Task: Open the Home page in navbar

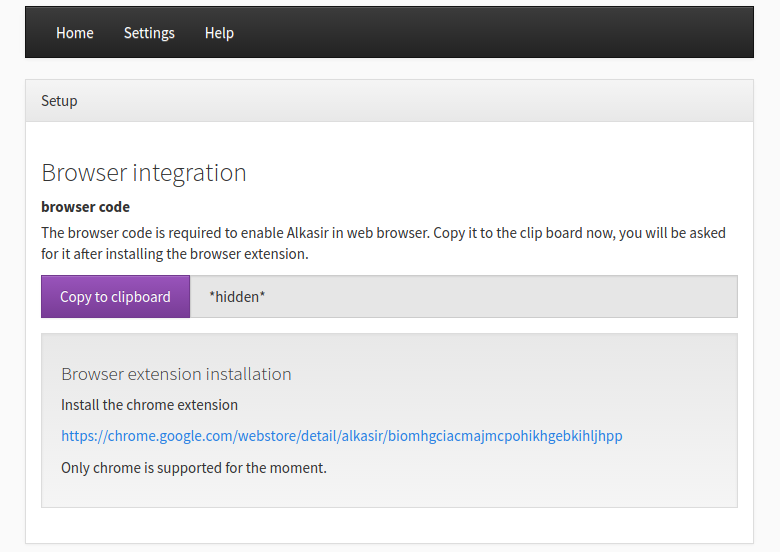Action: coord(75,33)
